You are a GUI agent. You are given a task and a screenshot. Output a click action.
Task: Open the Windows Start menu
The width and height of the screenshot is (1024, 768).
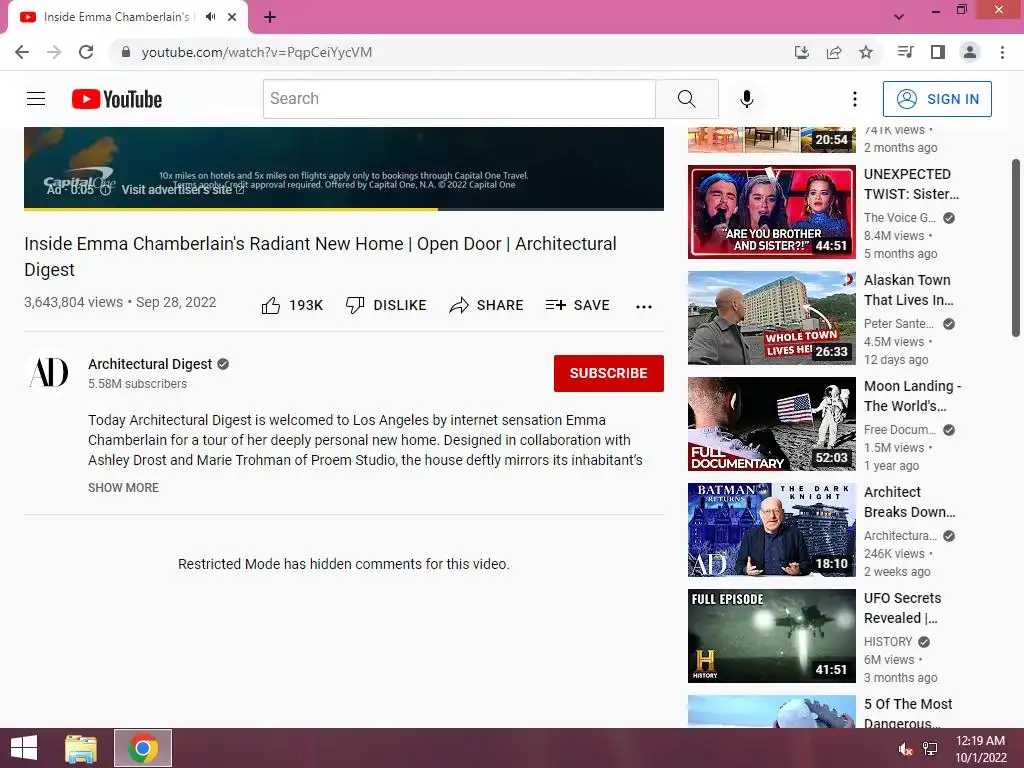[x=24, y=748]
